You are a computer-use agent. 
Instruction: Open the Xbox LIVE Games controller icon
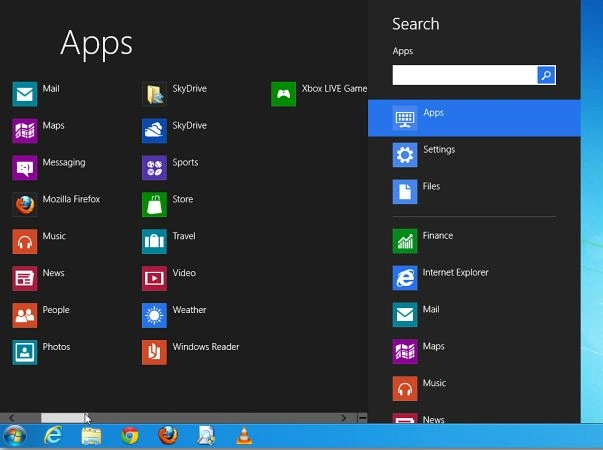(283, 94)
